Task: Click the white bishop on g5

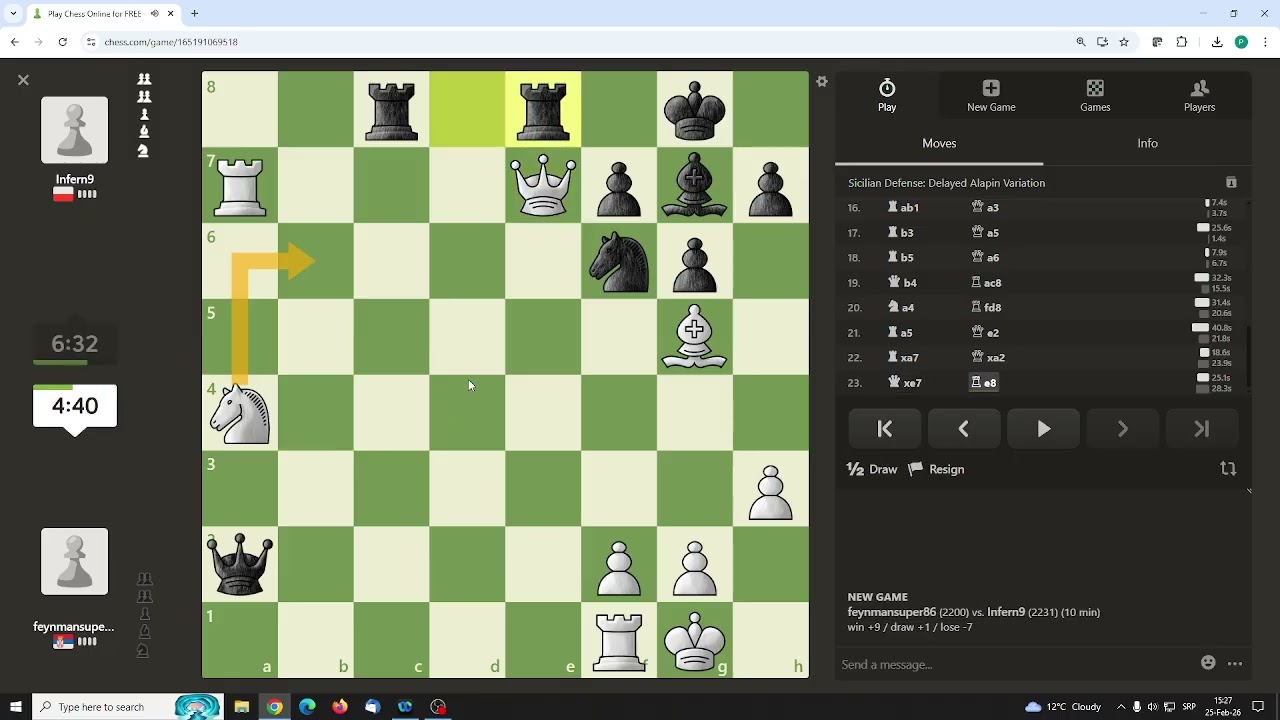Action: [x=695, y=337]
